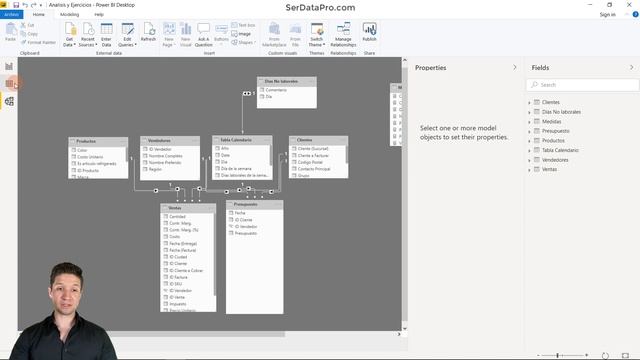This screenshot has width=640, height=360.
Task: Click the Redo arrow
Action: [33, 5]
